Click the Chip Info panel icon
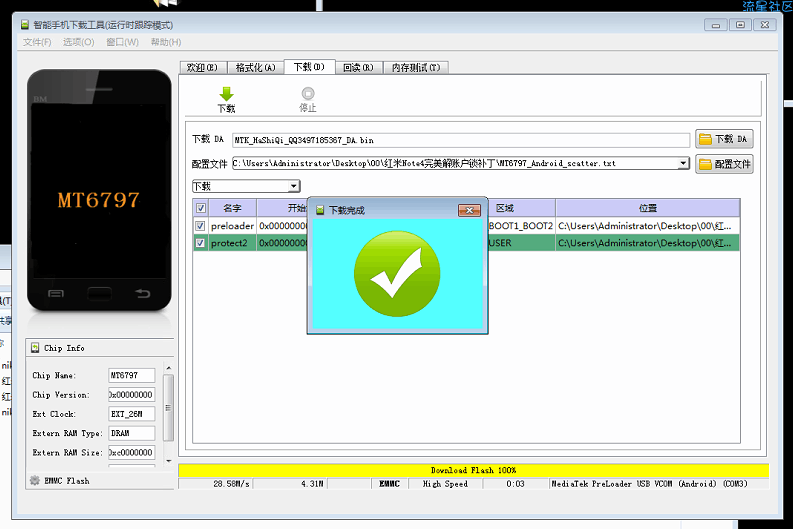Screen dimensions: 793x529 point(34,348)
